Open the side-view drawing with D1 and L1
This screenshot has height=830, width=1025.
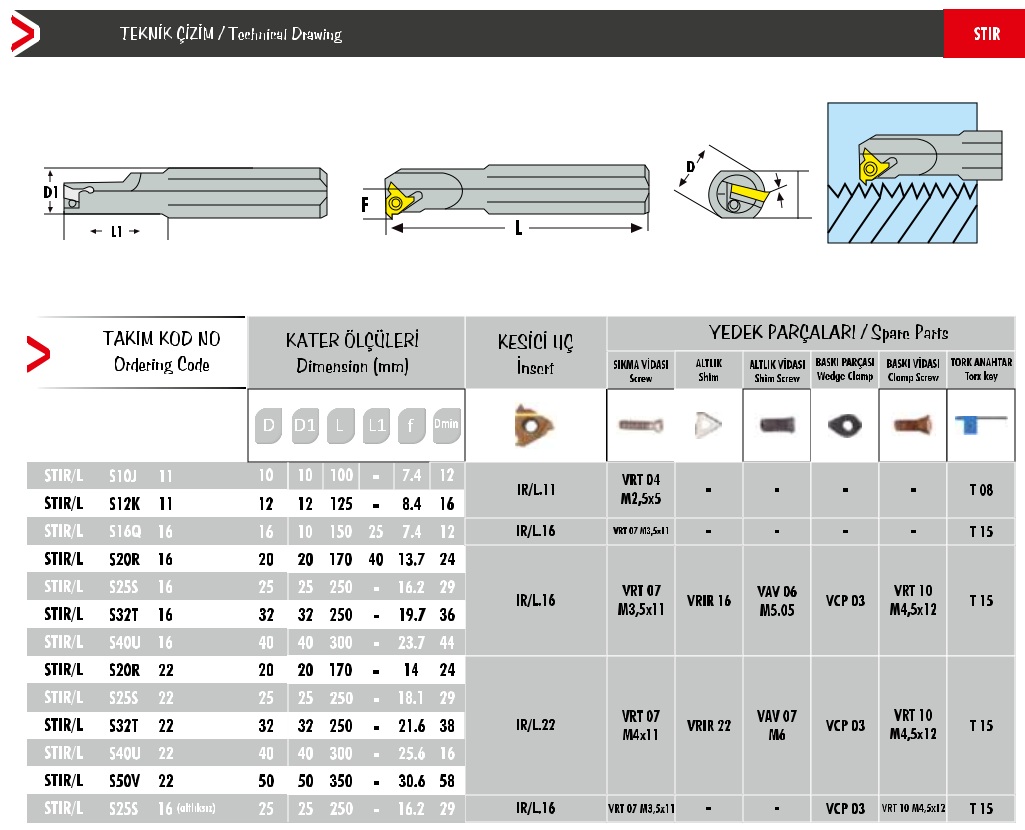click(x=185, y=202)
